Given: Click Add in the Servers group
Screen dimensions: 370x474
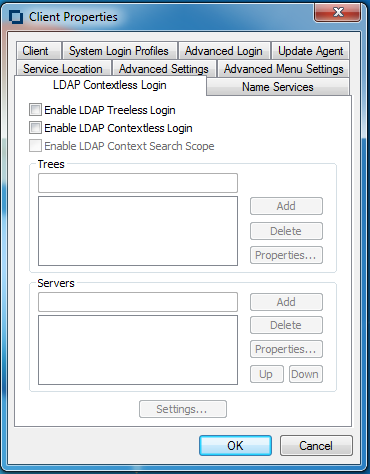Looking at the screenshot, I should coord(286,302).
